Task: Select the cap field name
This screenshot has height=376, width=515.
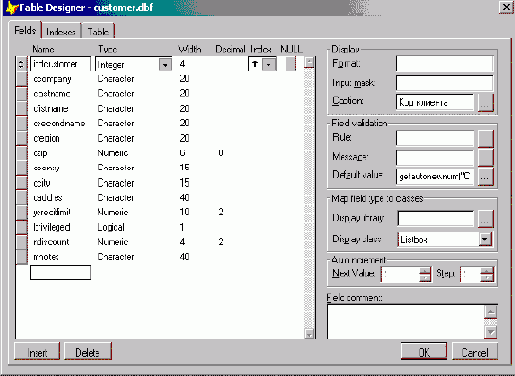Action: pyautogui.click(x=41, y=153)
